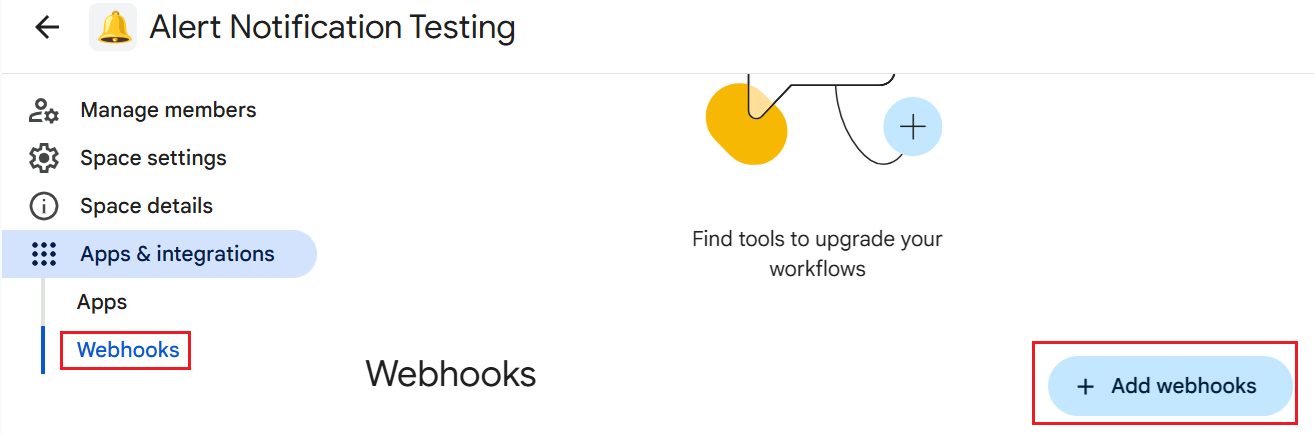Click the plus icon on Add webhooks
The height and width of the screenshot is (434, 1314).
point(1086,386)
